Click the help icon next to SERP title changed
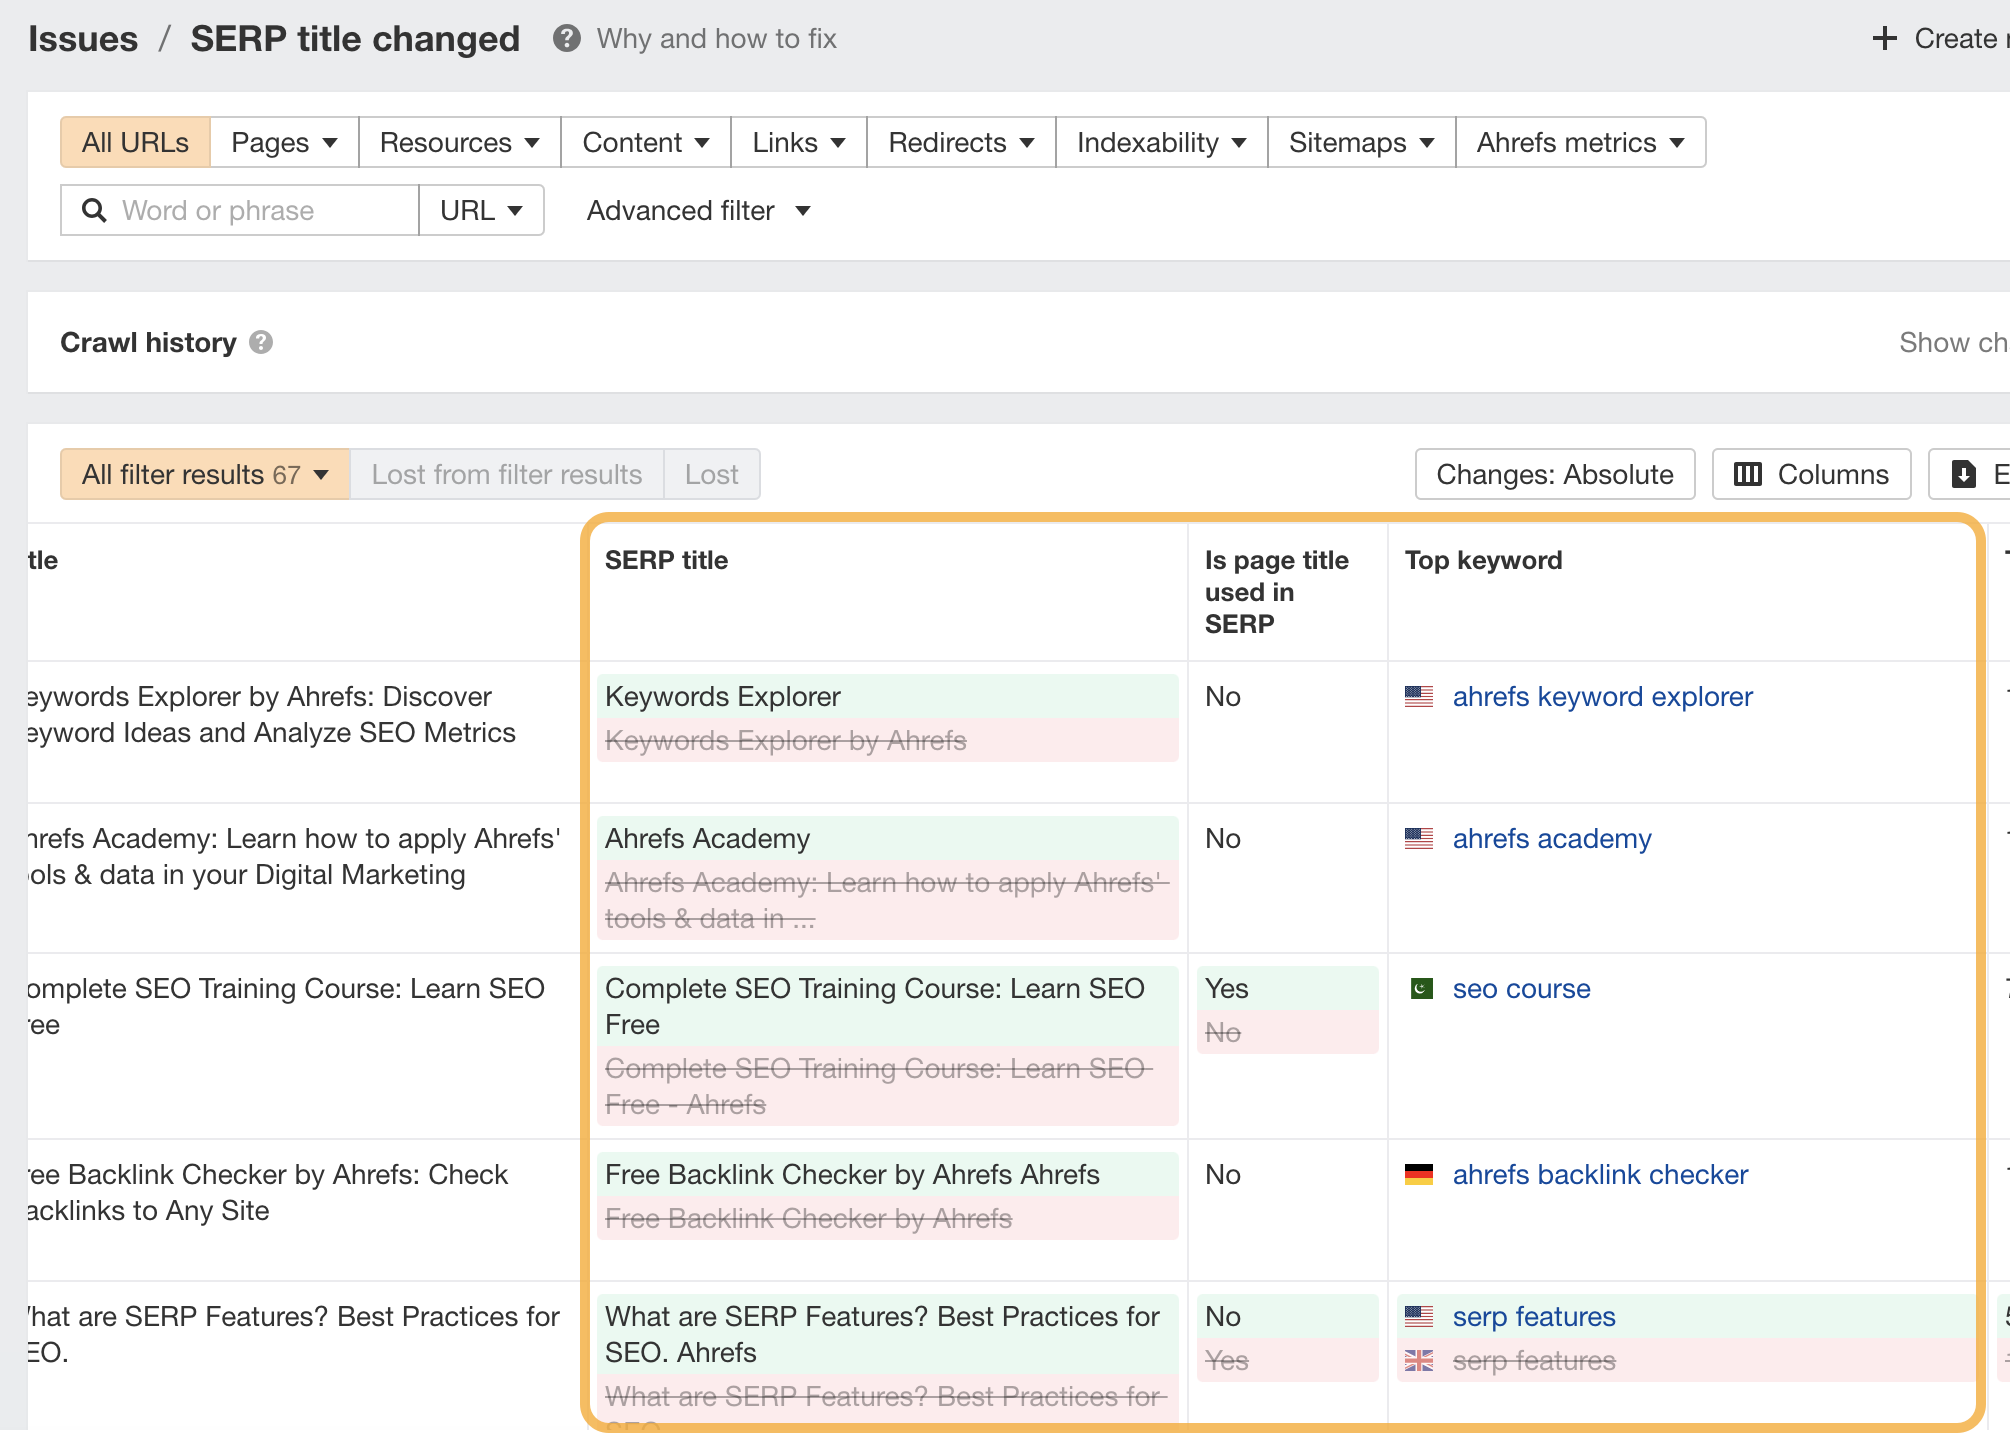 566,39
